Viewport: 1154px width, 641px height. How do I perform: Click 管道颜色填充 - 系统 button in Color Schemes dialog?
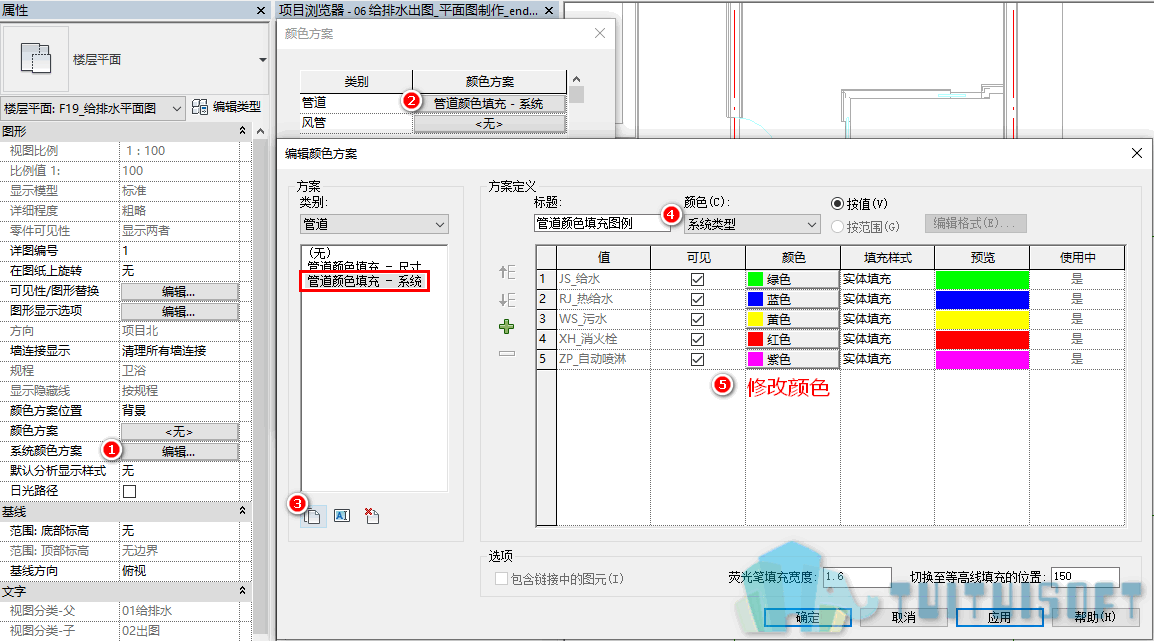point(489,103)
